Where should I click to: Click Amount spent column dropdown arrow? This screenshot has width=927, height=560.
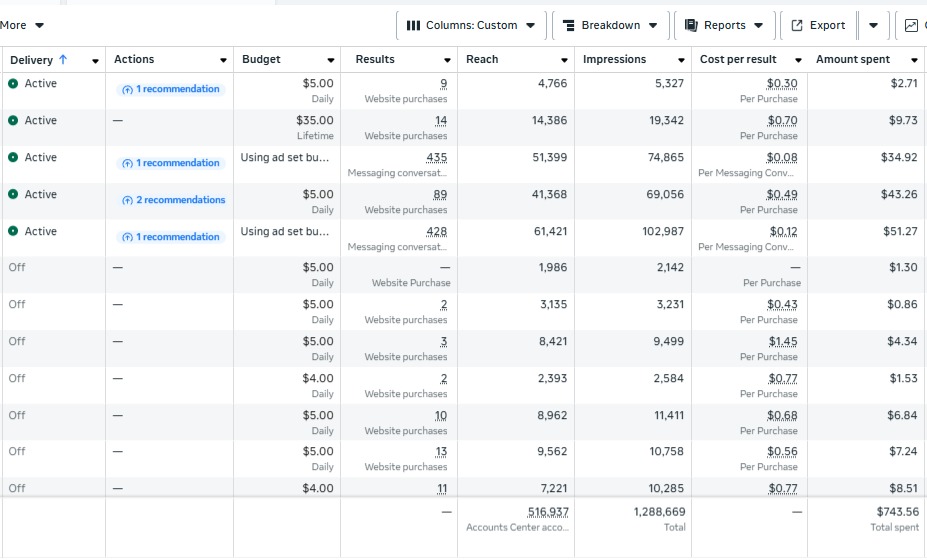tap(914, 61)
